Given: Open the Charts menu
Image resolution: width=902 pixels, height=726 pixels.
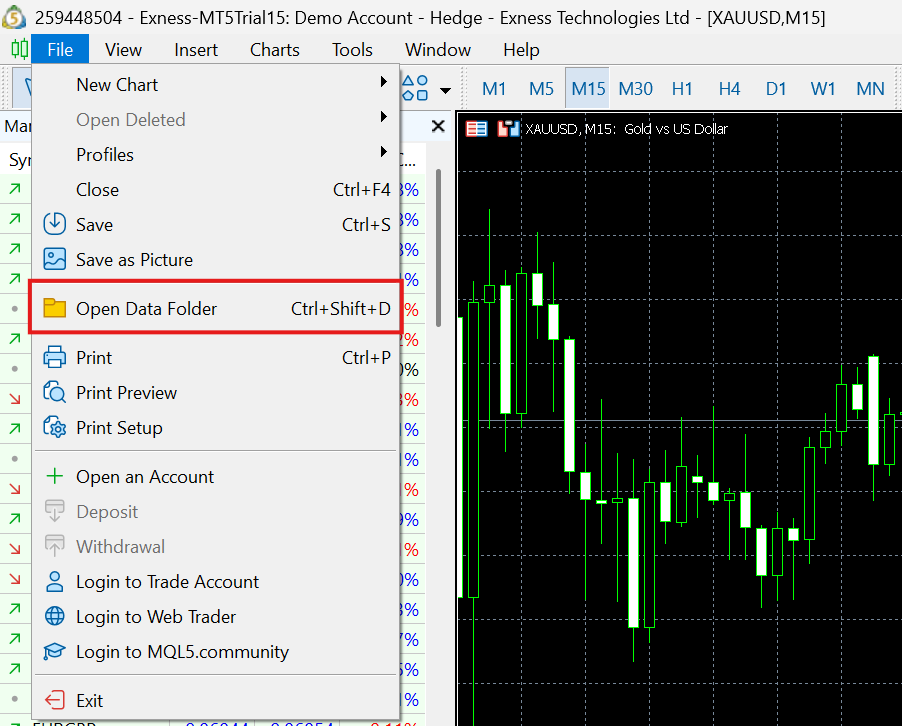Looking at the screenshot, I should [x=273, y=49].
